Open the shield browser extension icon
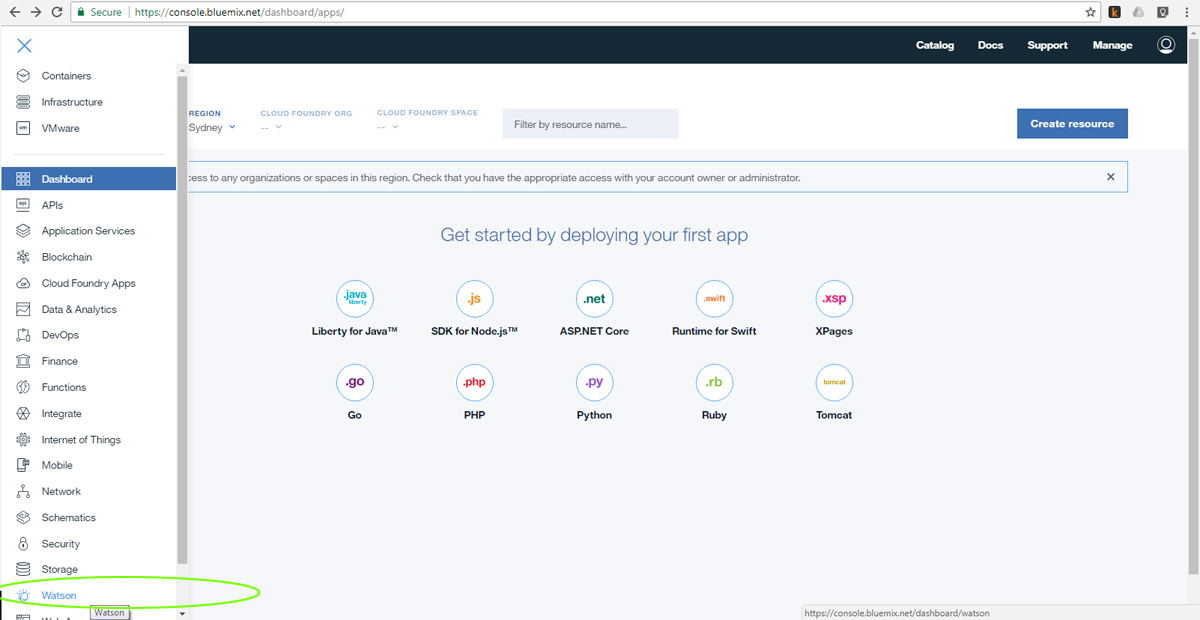 1162,13
